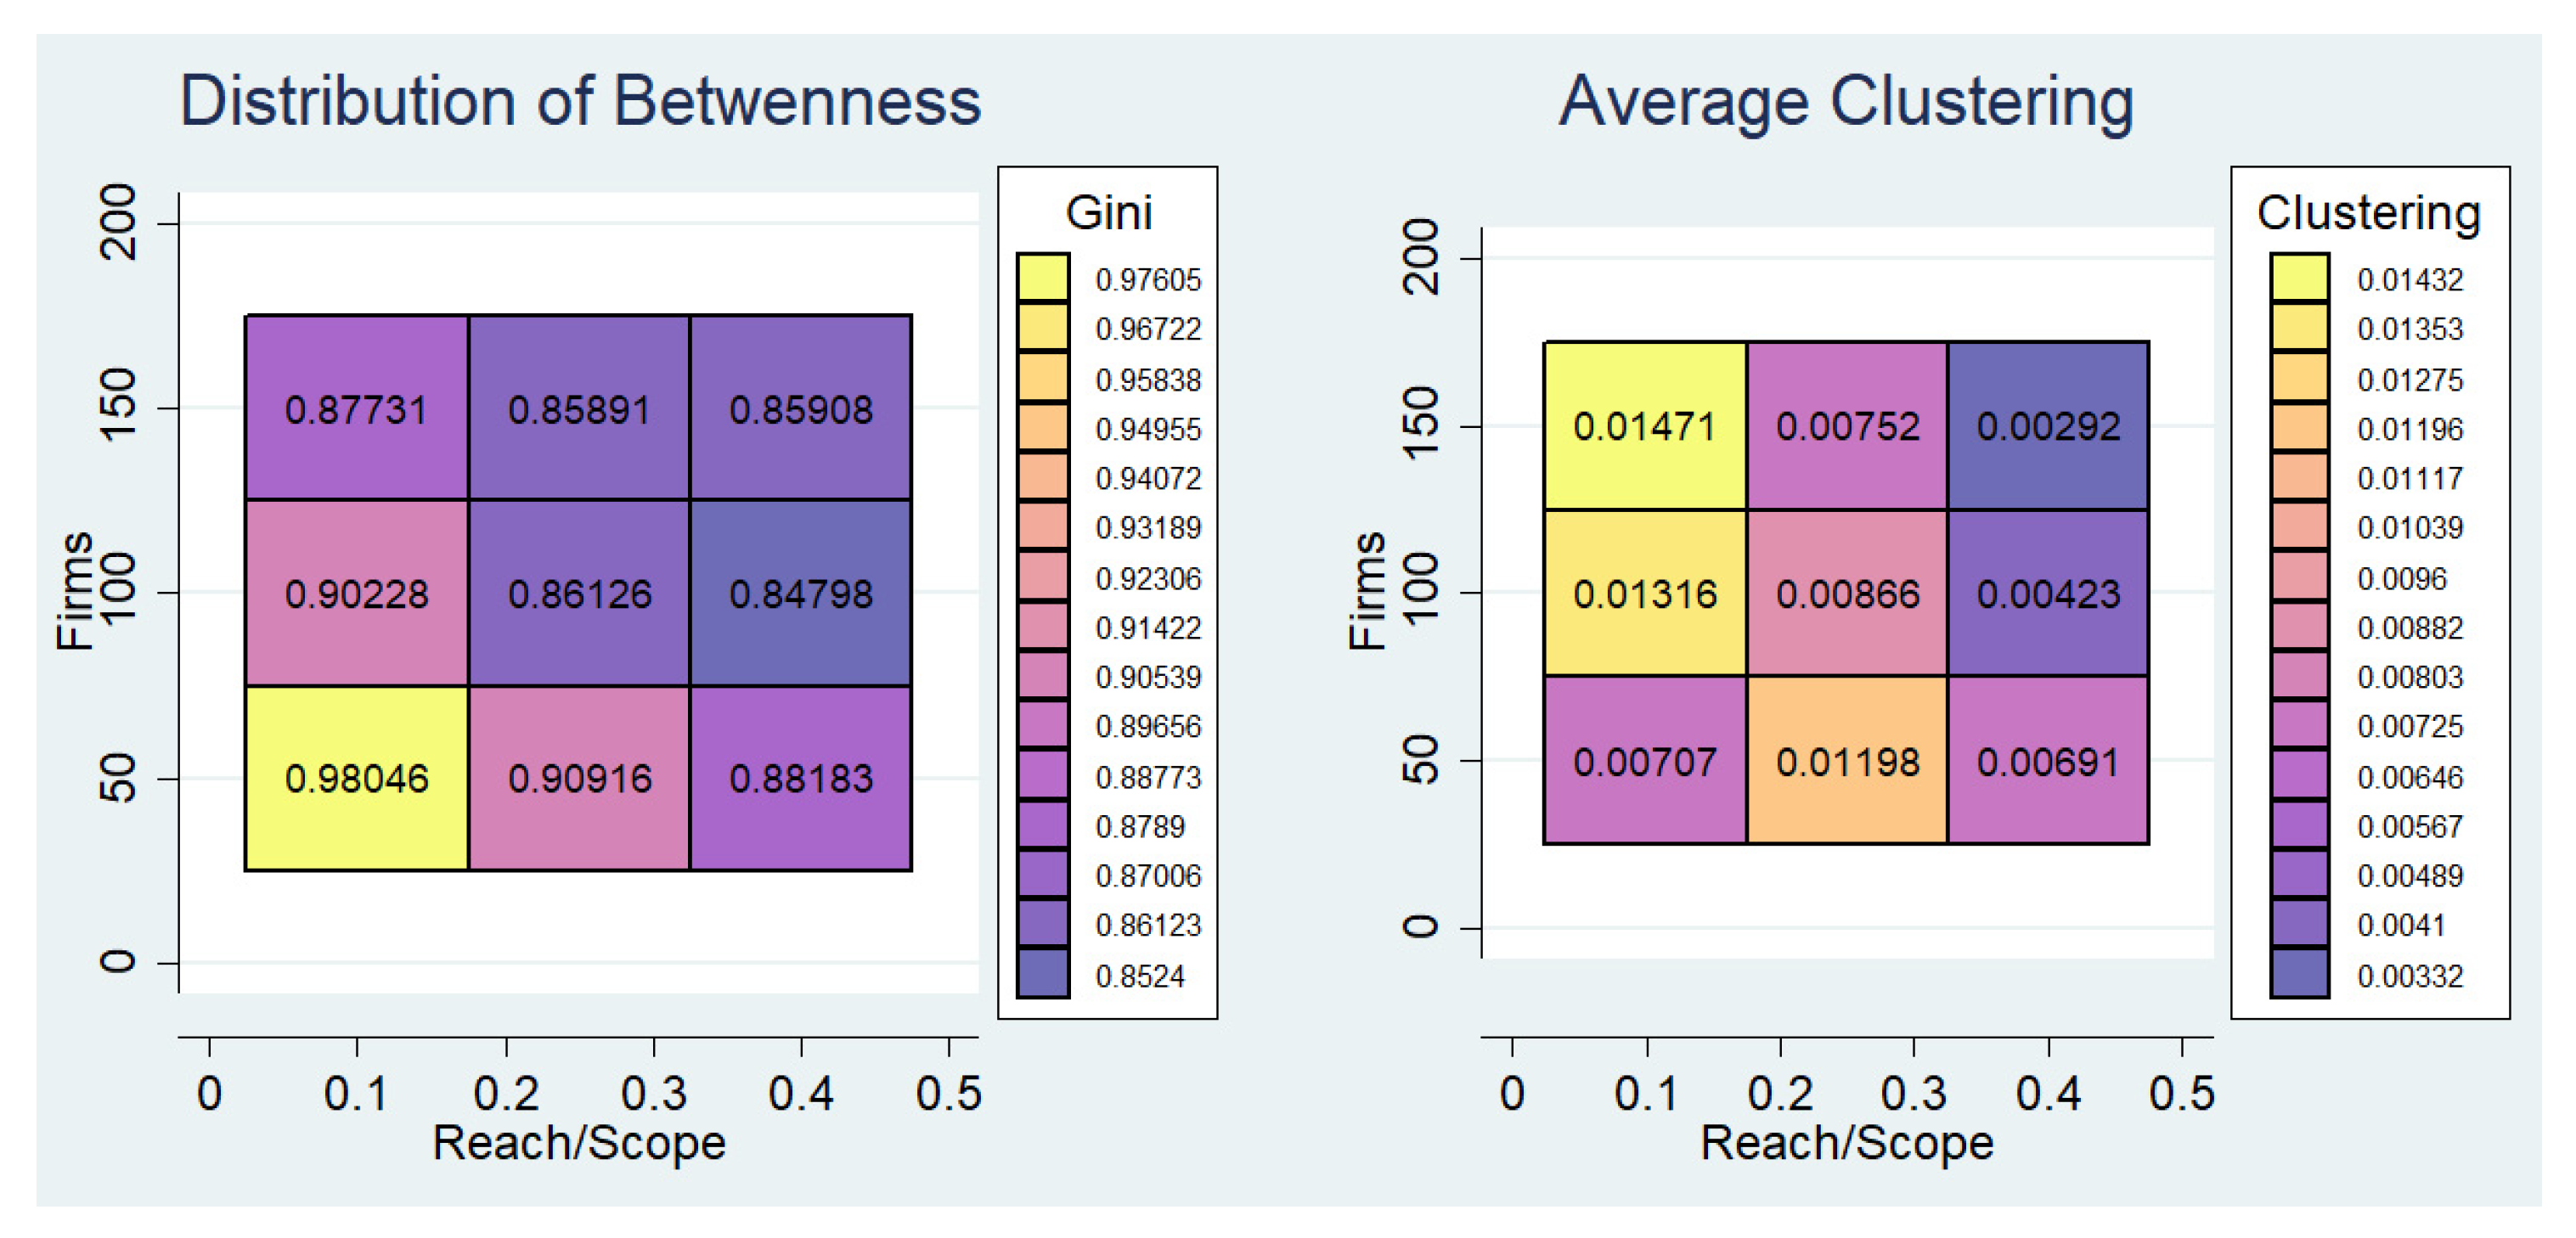Select the cell labeled 0.86126
This screenshot has height=1238, width=2576.
(x=579, y=593)
